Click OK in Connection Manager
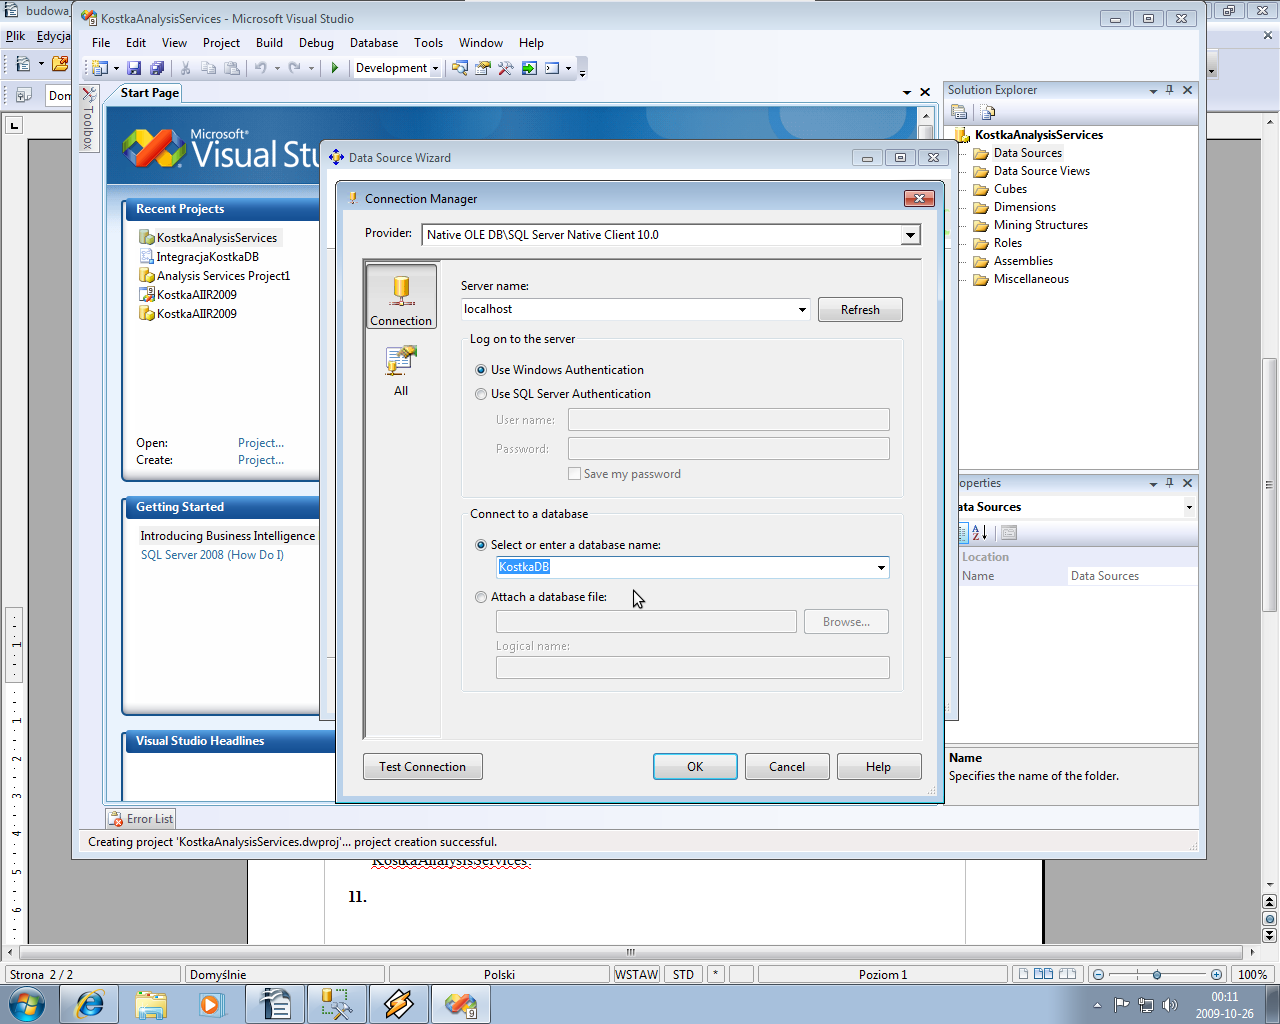The height and width of the screenshot is (1024, 1280). tap(695, 767)
